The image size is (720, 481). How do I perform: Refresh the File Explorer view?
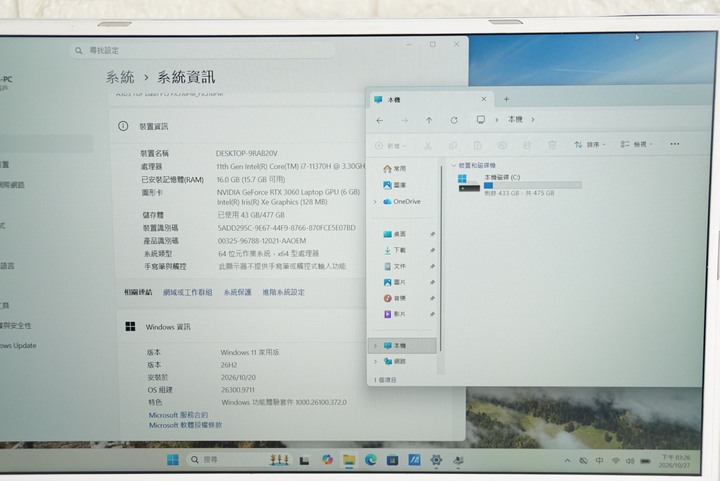[x=454, y=120]
